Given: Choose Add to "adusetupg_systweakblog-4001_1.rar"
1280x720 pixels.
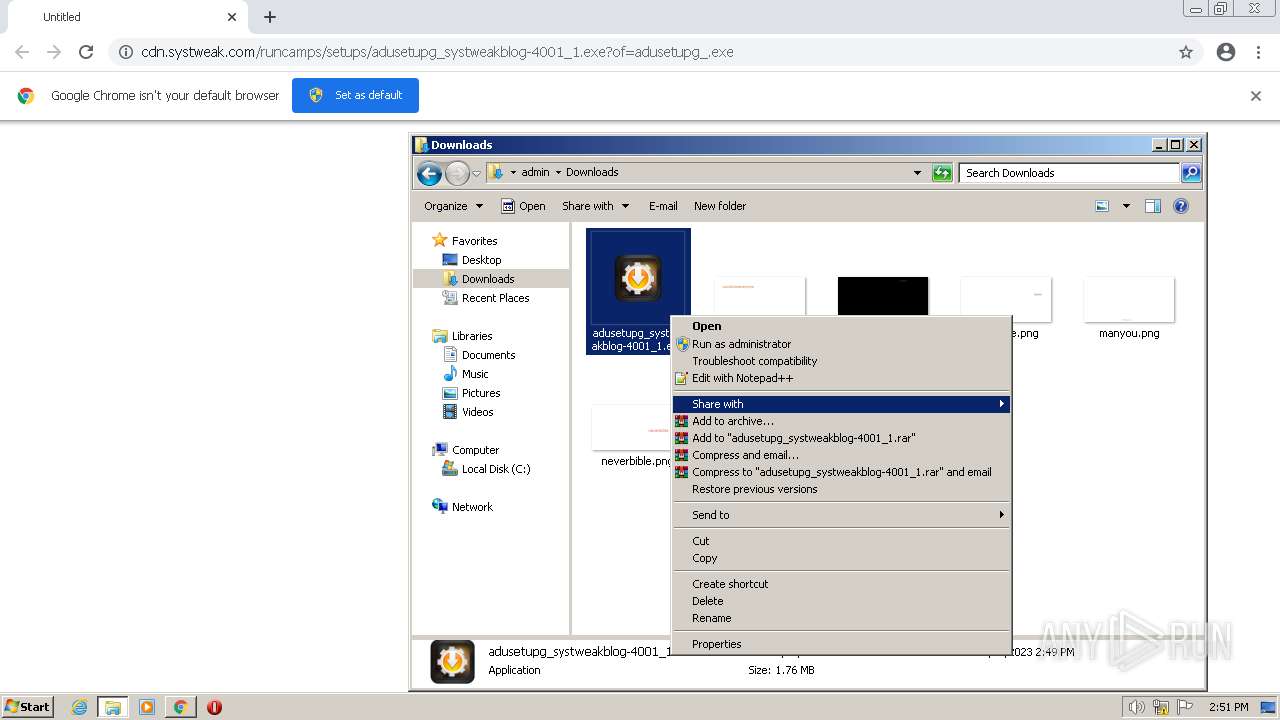Looking at the screenshot, I should pyautogui.click(x=841, y=438).
